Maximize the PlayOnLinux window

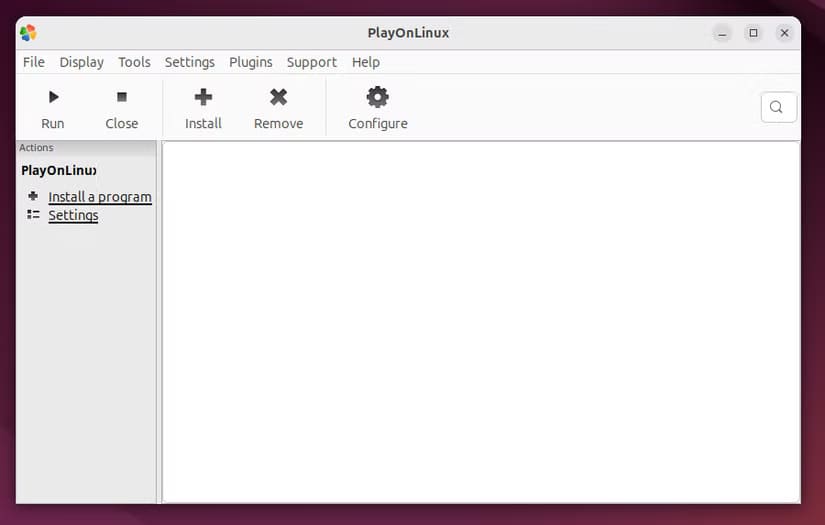click(753, 33)
